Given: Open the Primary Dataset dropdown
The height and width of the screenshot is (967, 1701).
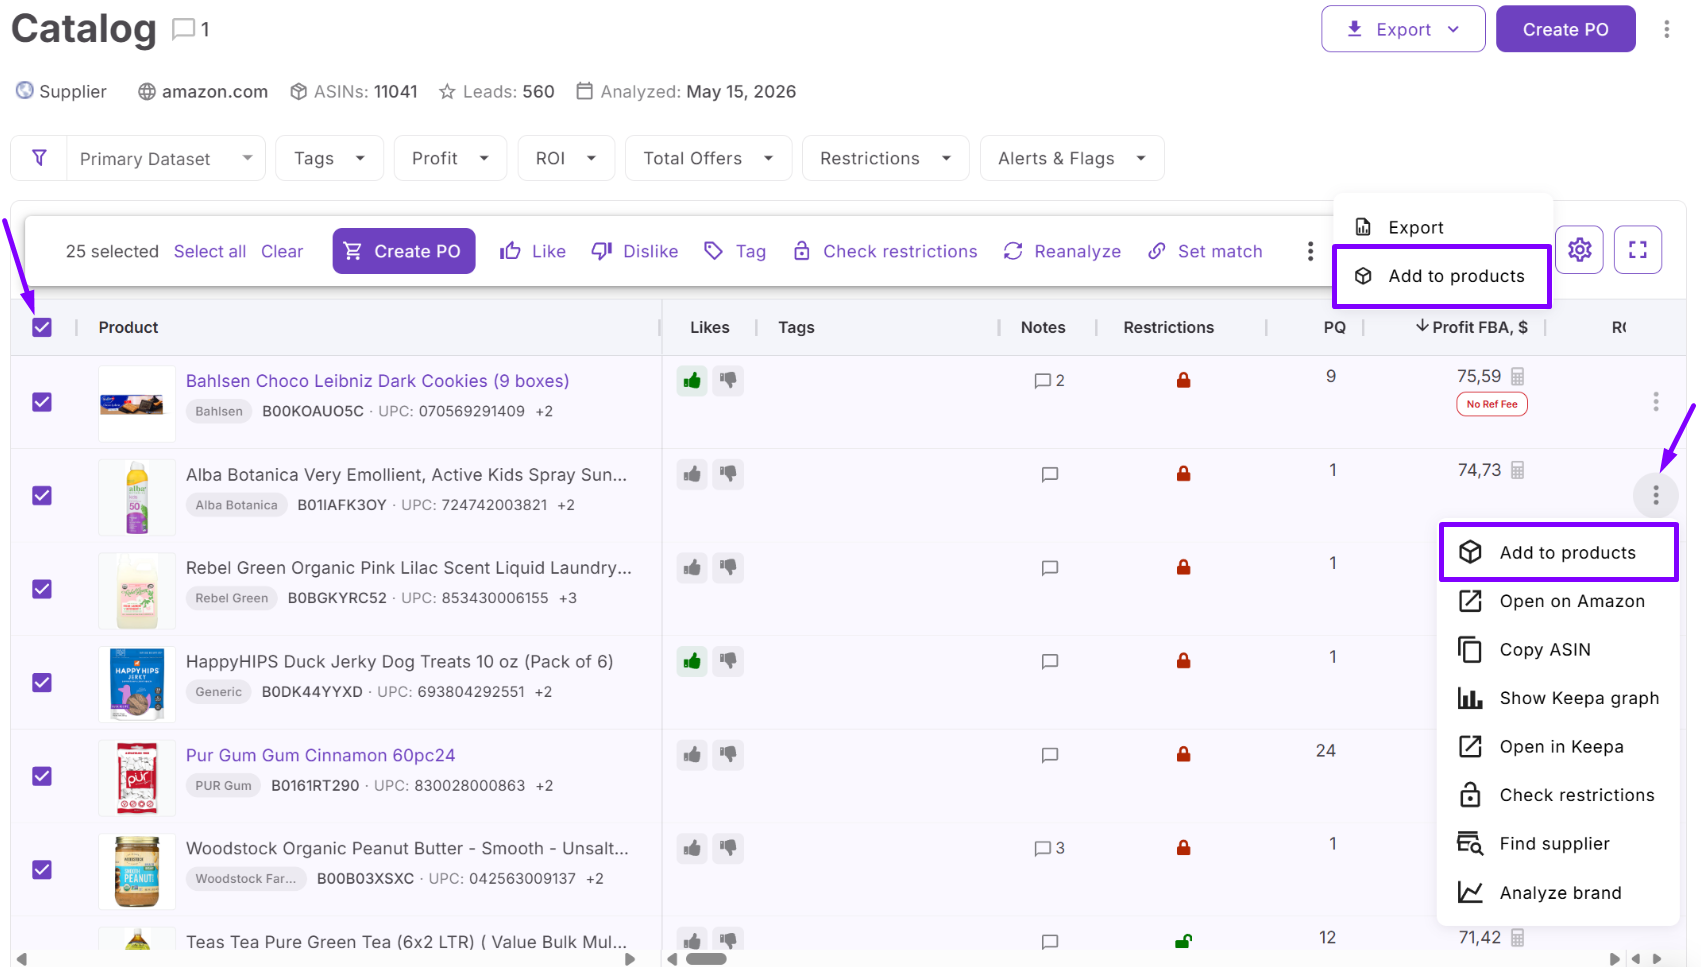Looking at the screenshot, I should tap(166, 158).
